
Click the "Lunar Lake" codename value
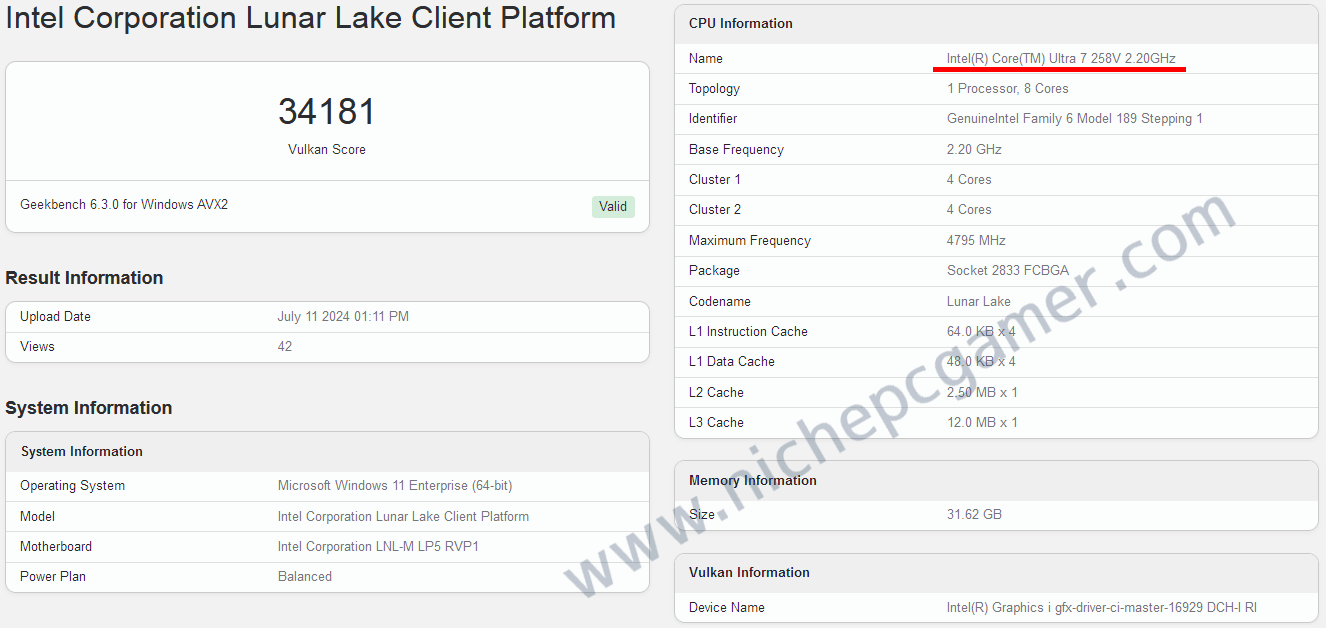[979, 302]
